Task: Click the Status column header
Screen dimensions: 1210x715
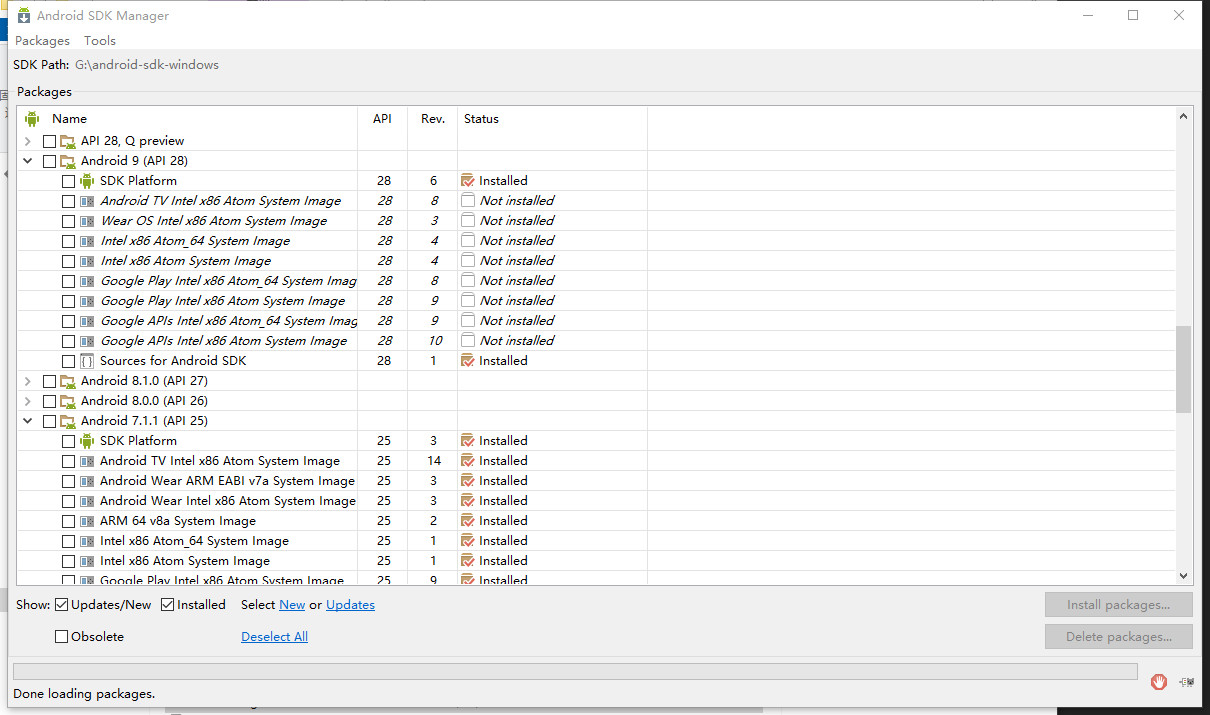Action: pyautogui.click(x=552, y=119)
